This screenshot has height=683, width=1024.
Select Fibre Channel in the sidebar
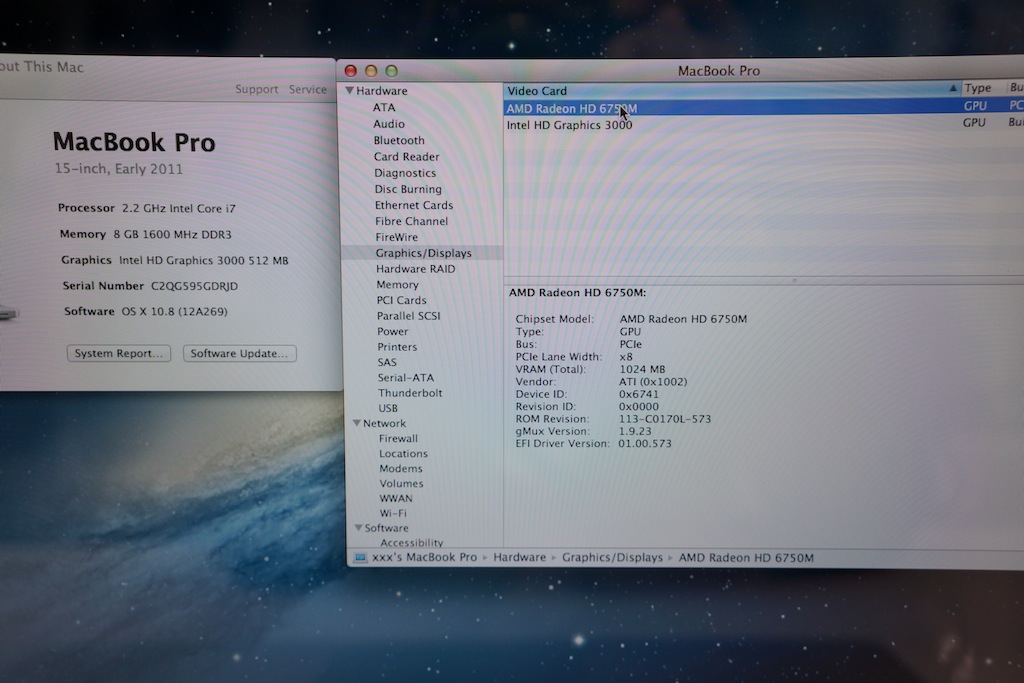(x=411, y=221)
